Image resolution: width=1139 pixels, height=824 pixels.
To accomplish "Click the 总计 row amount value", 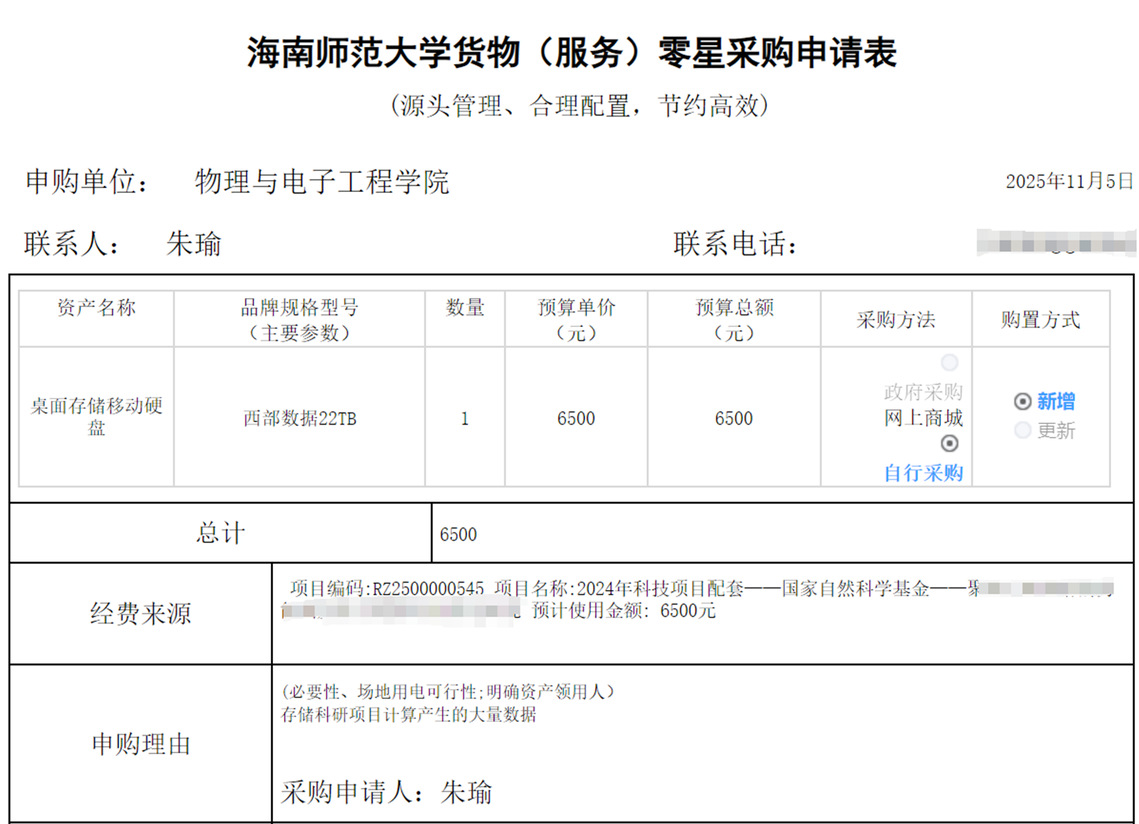I will pyautogui.click(x=458, y=534).
